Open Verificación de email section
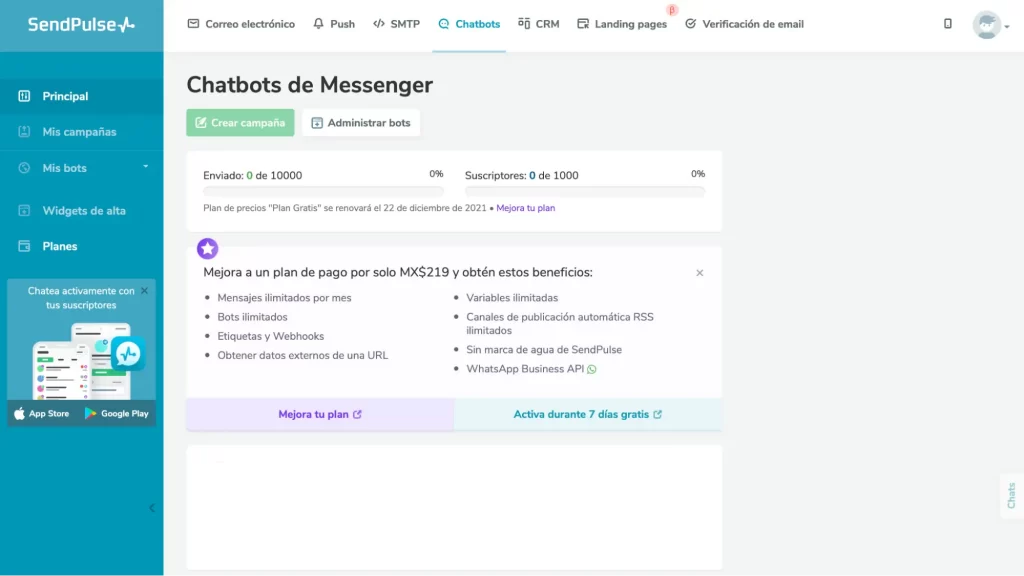Viewport: 1024px width, 576px height. tap(744, 24)
